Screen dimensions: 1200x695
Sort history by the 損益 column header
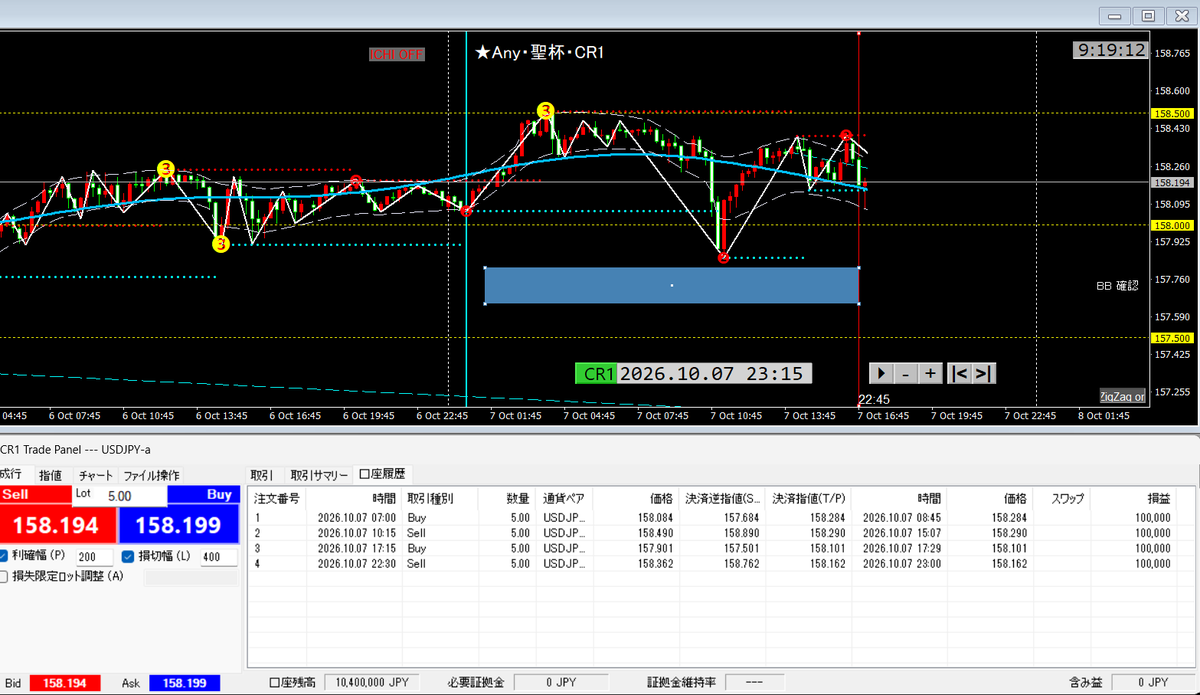(1159, 497)
